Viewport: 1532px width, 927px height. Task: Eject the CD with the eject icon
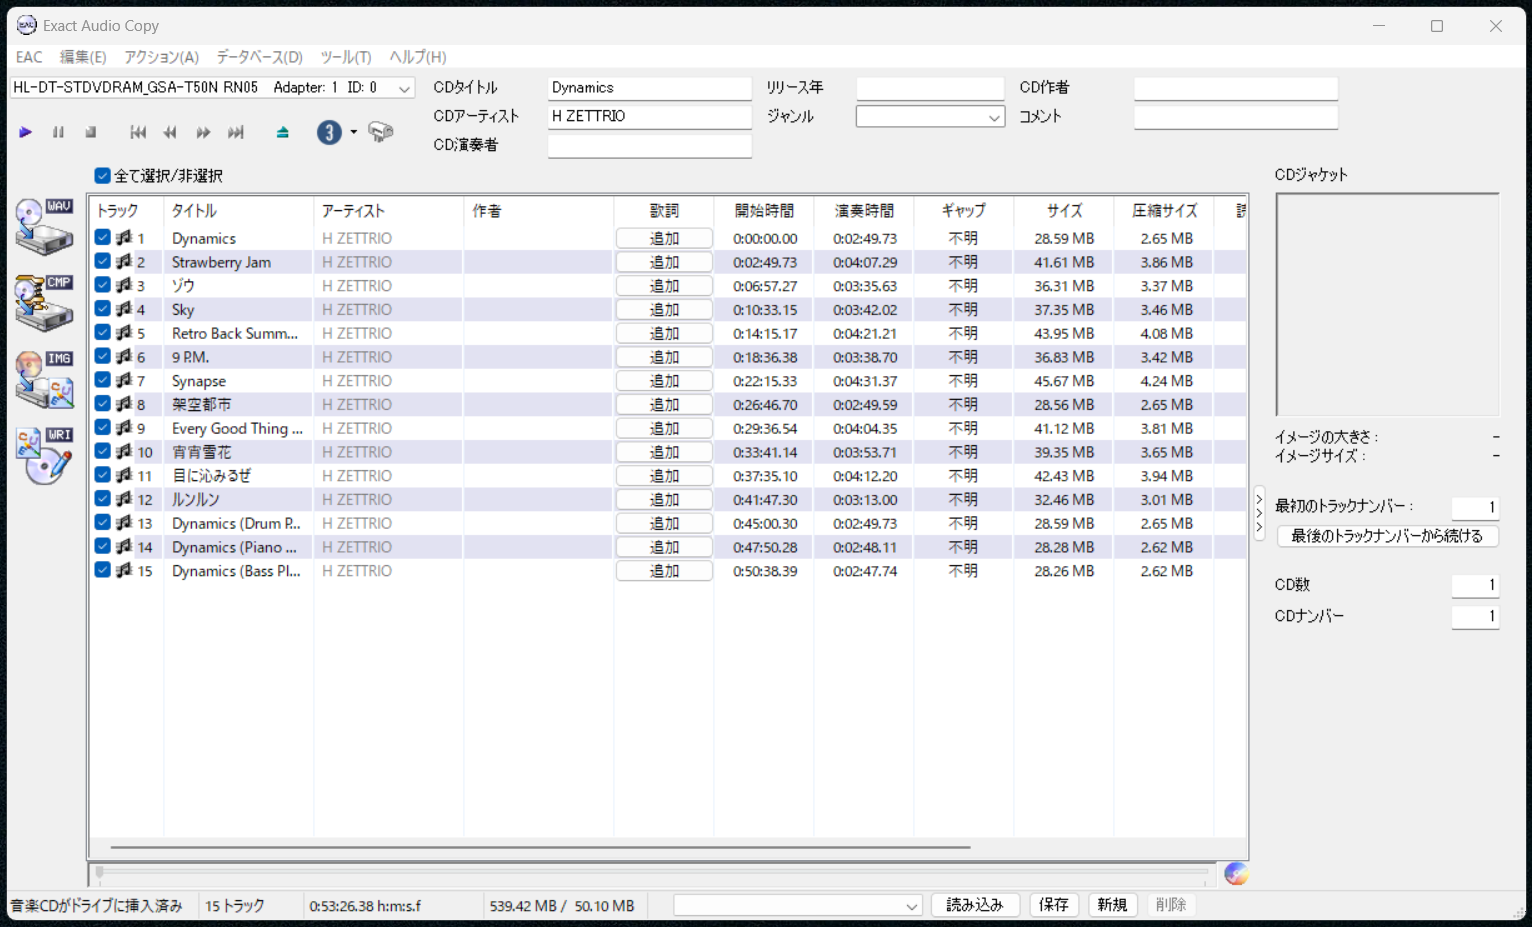point(283,132)
